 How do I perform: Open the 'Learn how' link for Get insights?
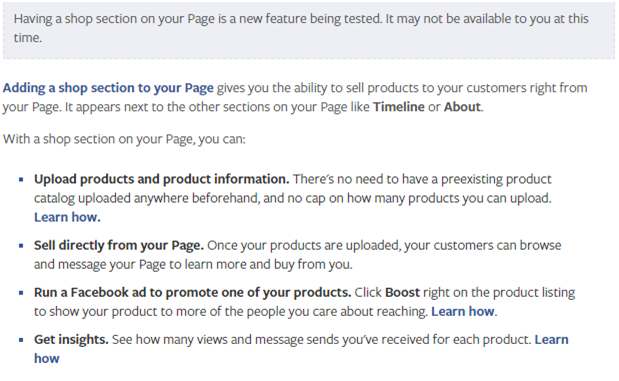click(551, 339)
